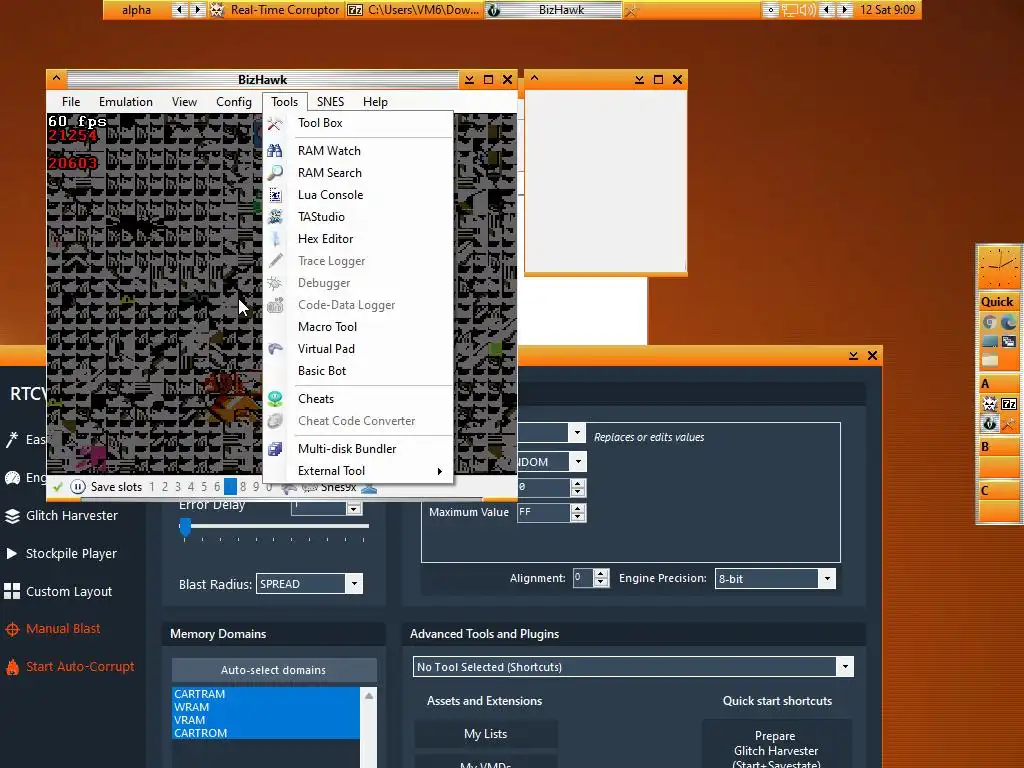This screenshot has width=1024, height=768.
Task: Open the View menu
Action: (x=184, y=102)
